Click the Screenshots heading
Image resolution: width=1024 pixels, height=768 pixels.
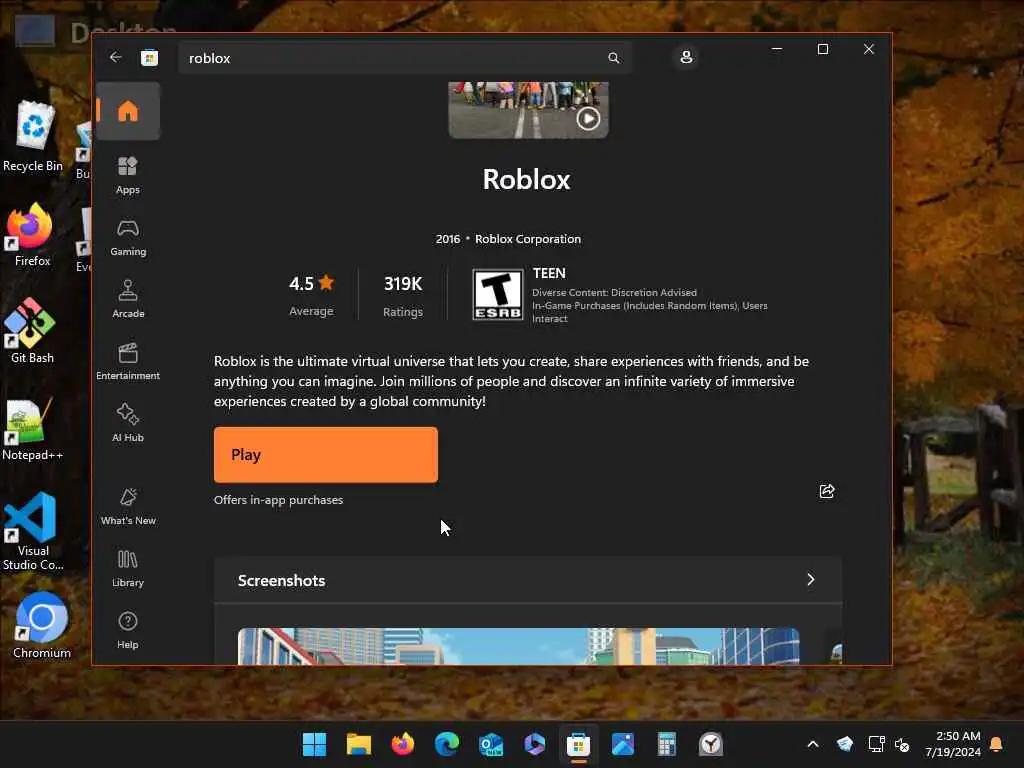(281, 581)
